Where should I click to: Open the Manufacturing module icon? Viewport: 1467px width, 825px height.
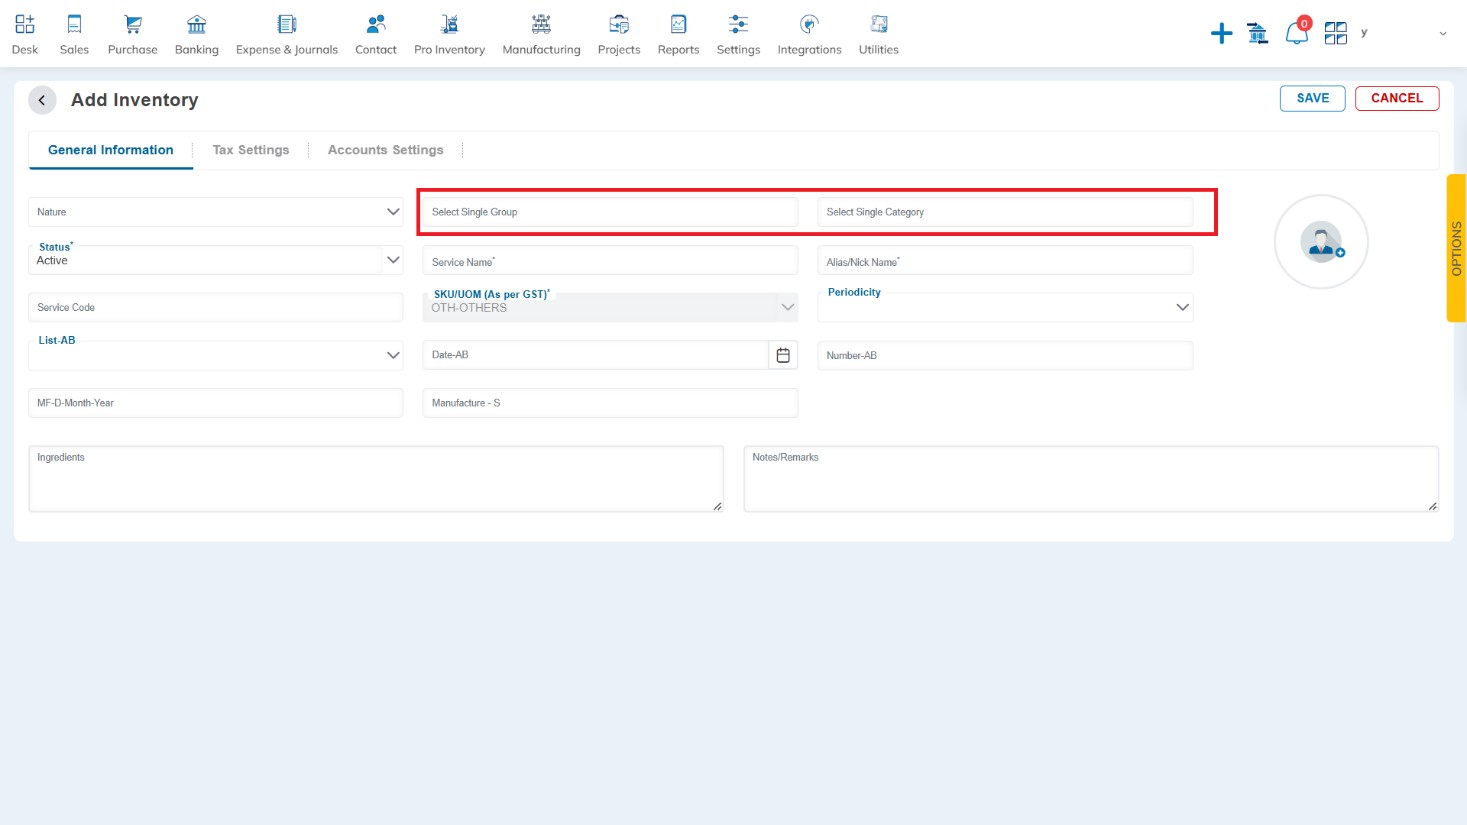(541, 25)
